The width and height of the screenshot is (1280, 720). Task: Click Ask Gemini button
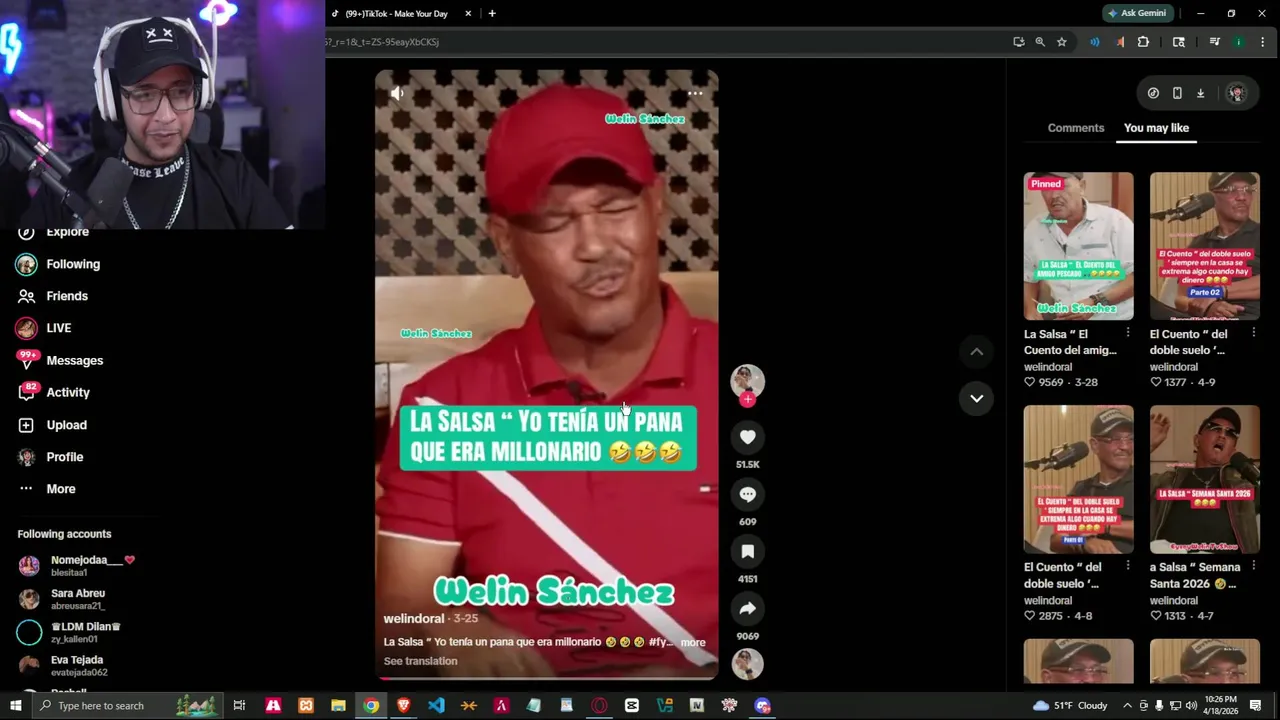point(1138,13)
